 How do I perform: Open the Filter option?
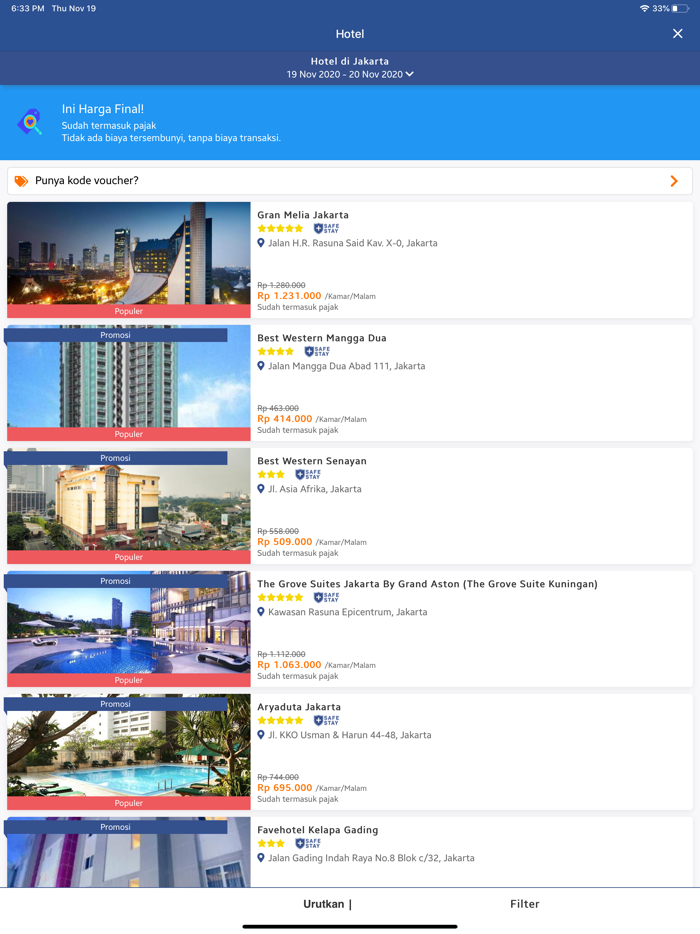[525, 904]
